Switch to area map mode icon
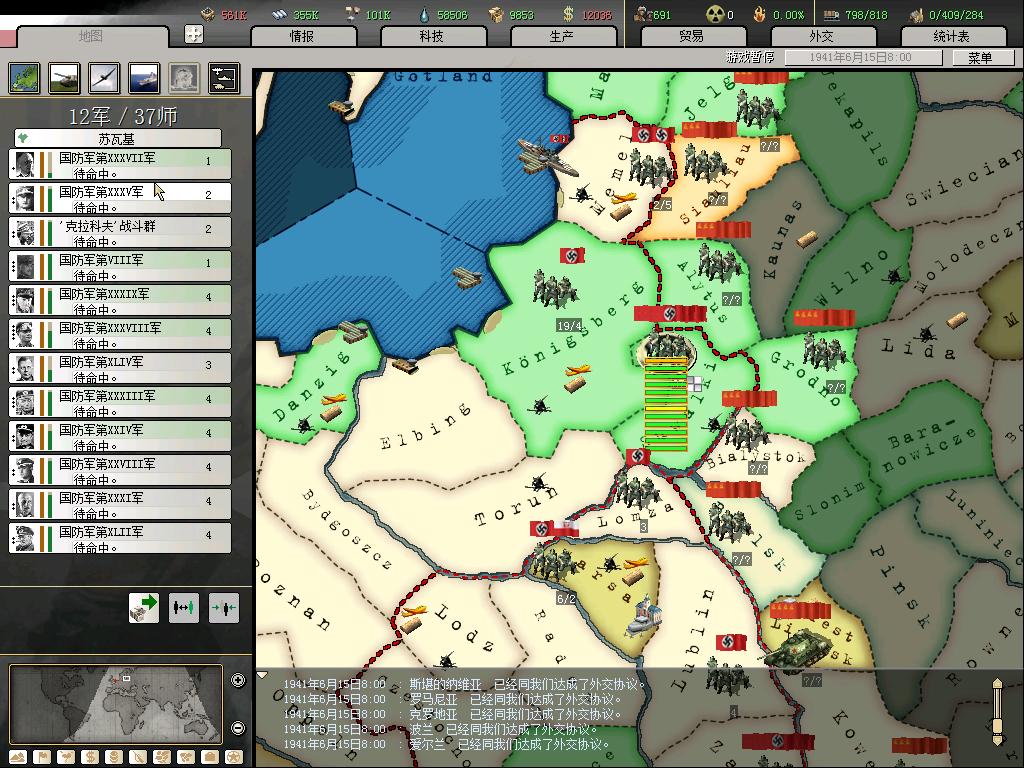This screenshot has height=768, width=1024. coord(186,758)
